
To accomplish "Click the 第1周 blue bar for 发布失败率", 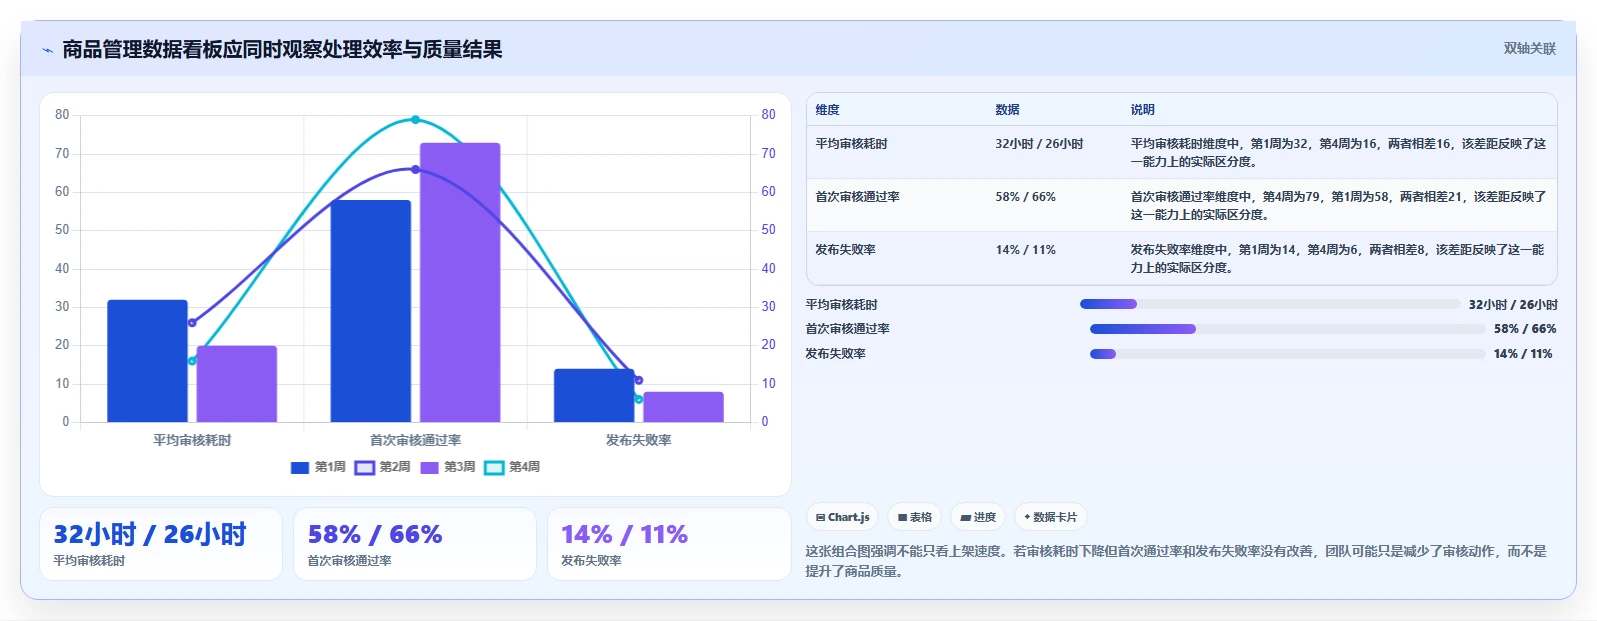I will 594,395.
